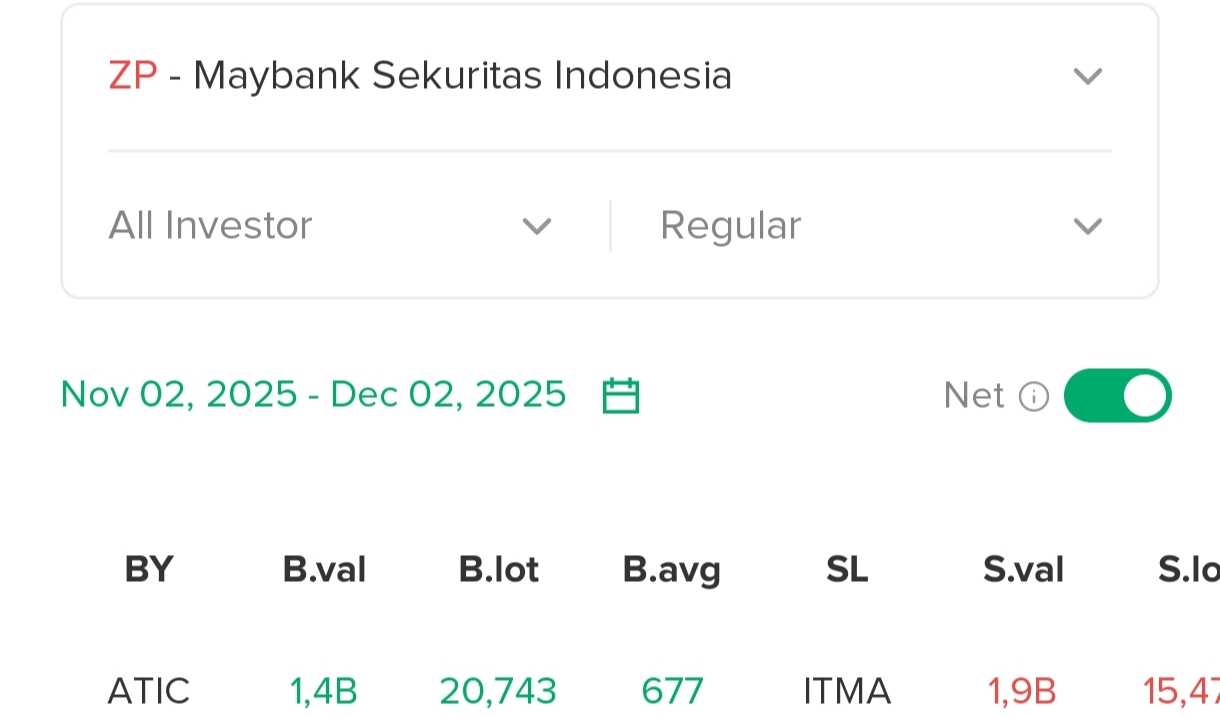Click the SL column header

point(847,570)
